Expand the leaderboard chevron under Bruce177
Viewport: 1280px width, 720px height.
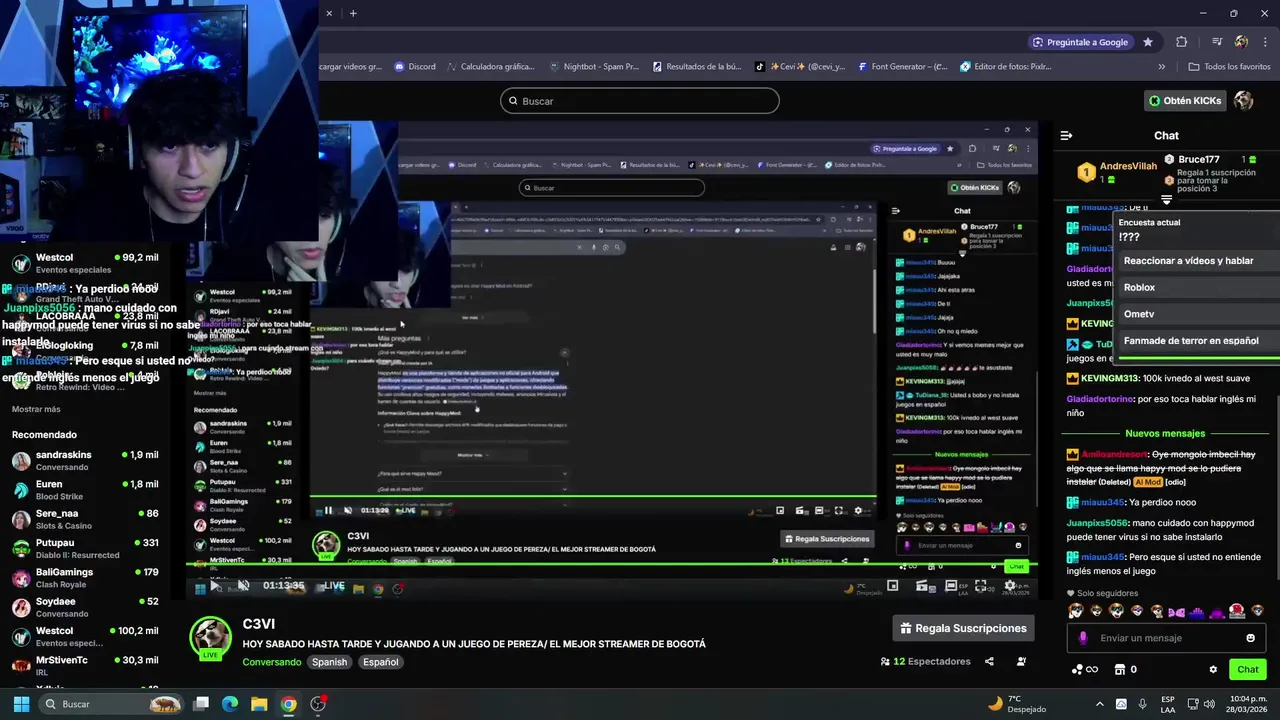[x=1166, y=200]
